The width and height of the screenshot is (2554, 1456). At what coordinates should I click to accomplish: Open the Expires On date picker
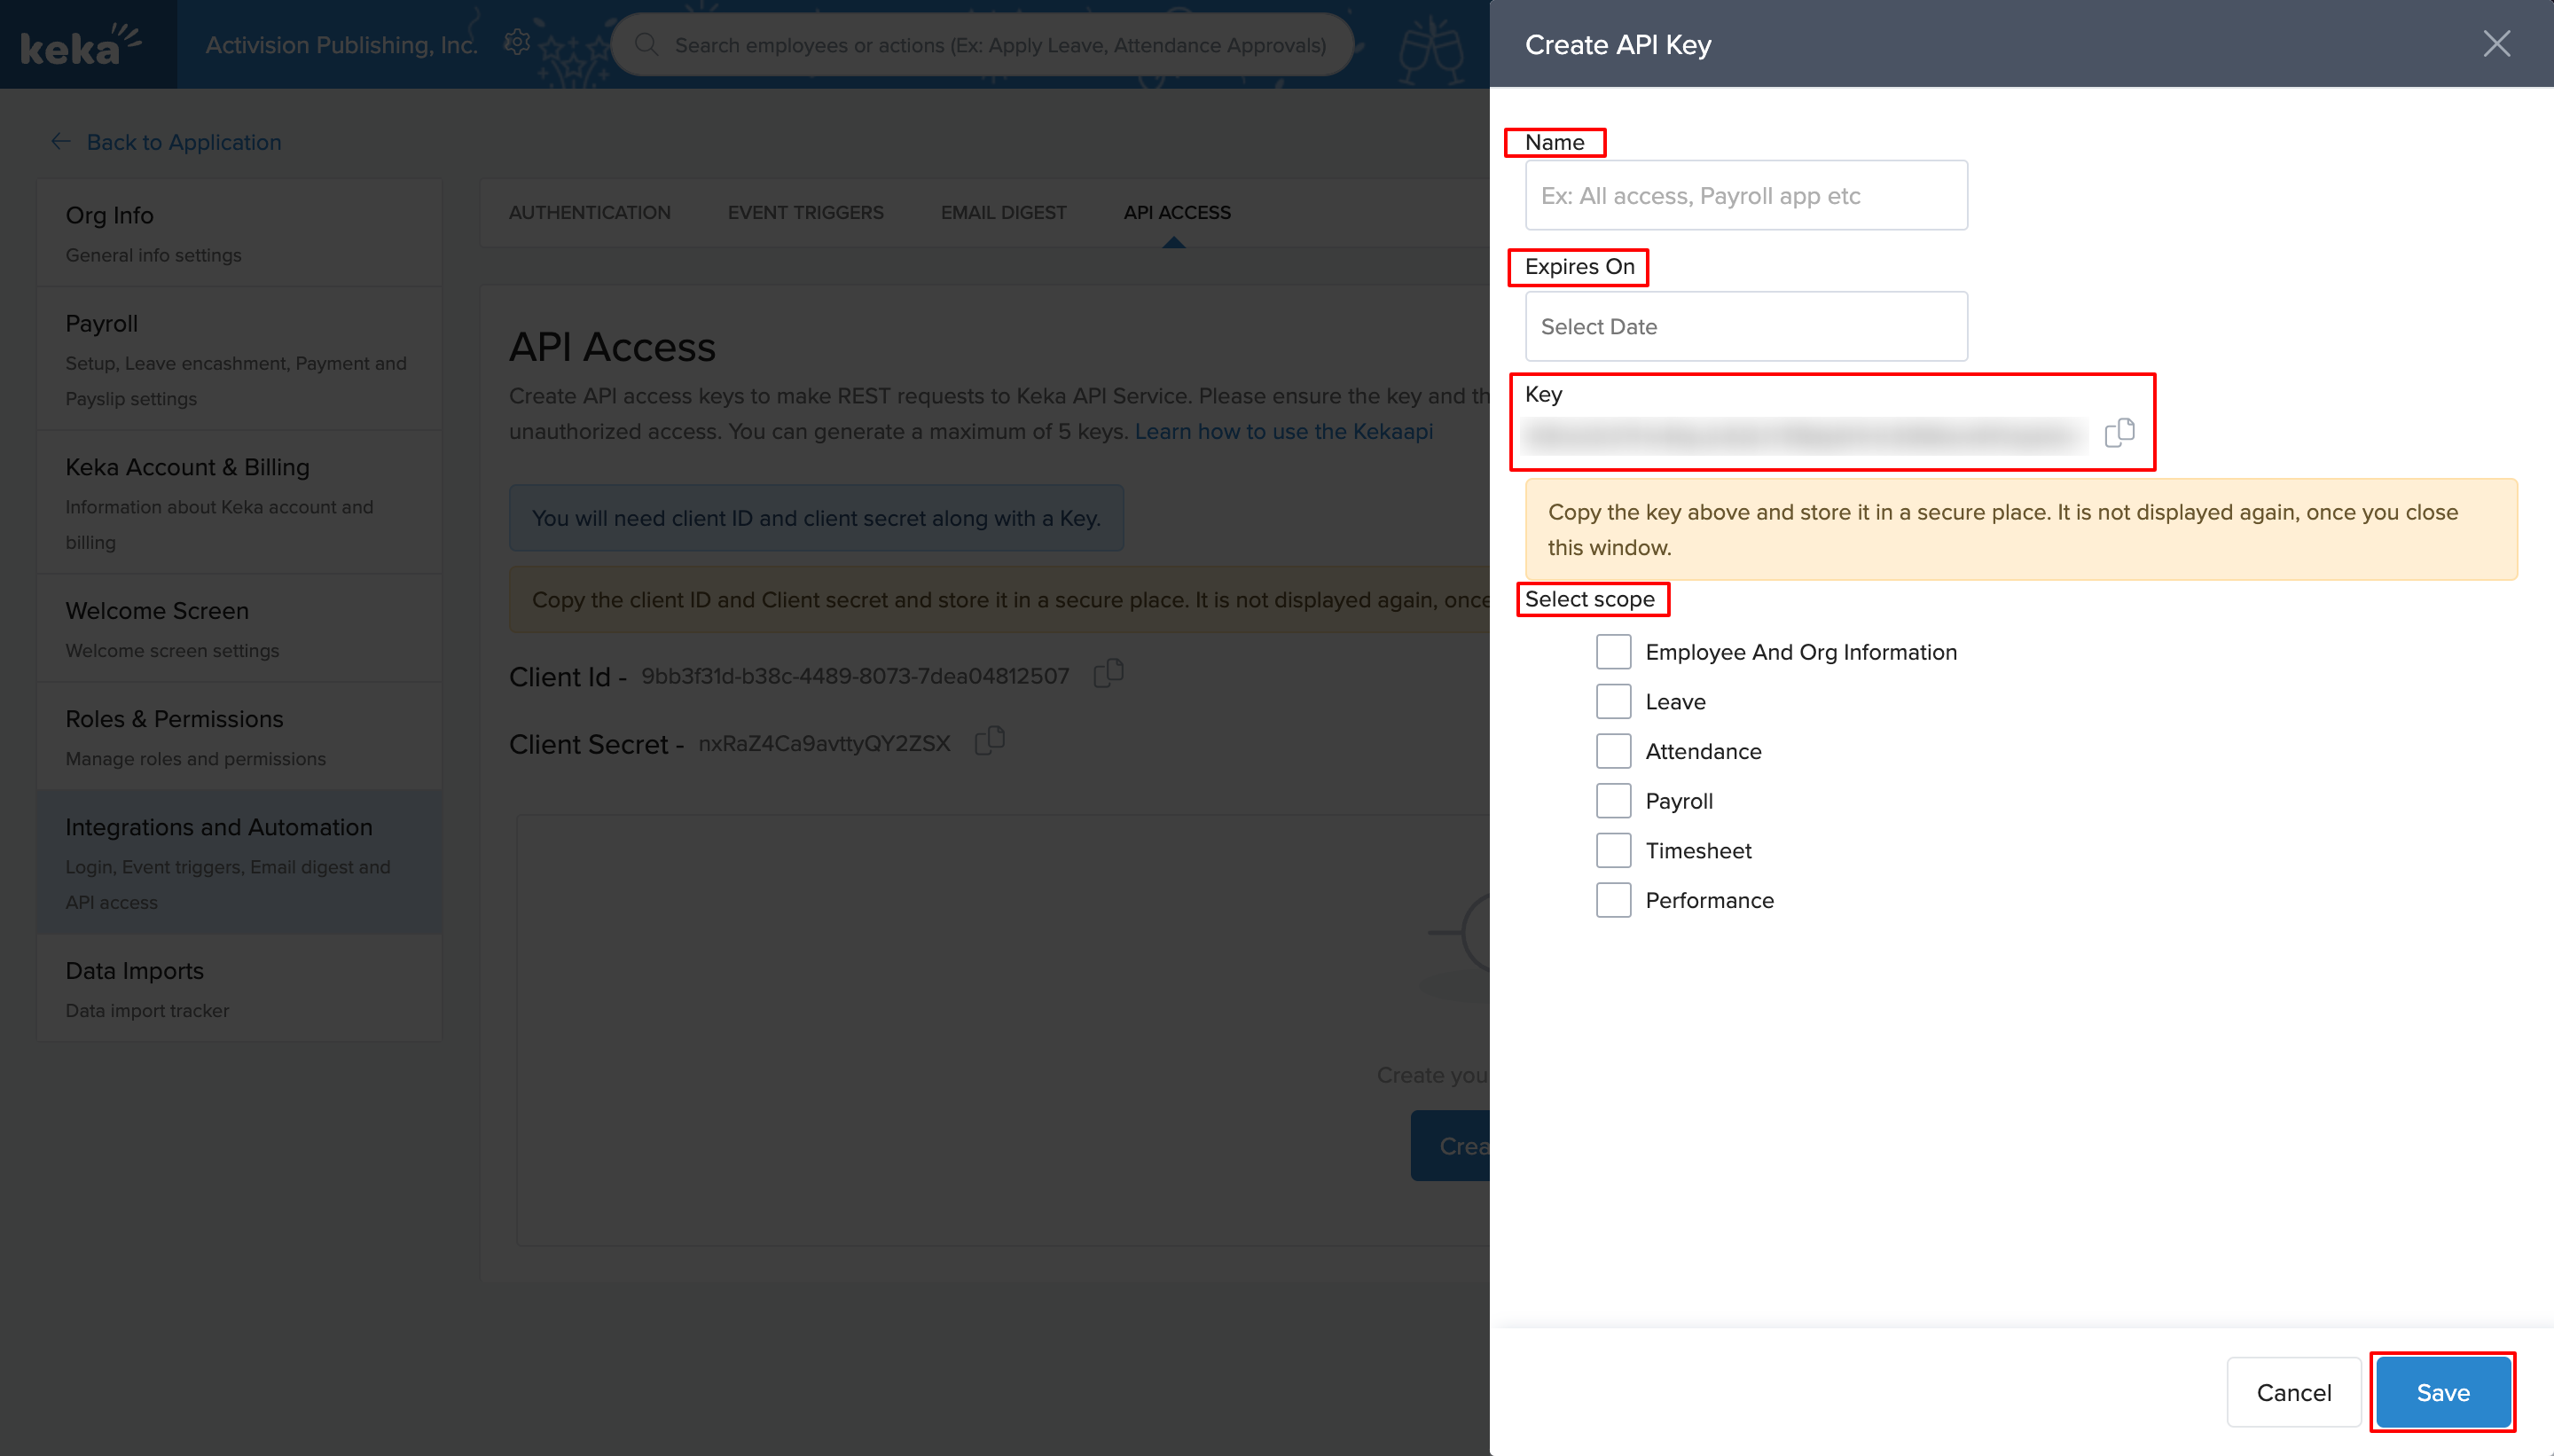[1745, 327]
